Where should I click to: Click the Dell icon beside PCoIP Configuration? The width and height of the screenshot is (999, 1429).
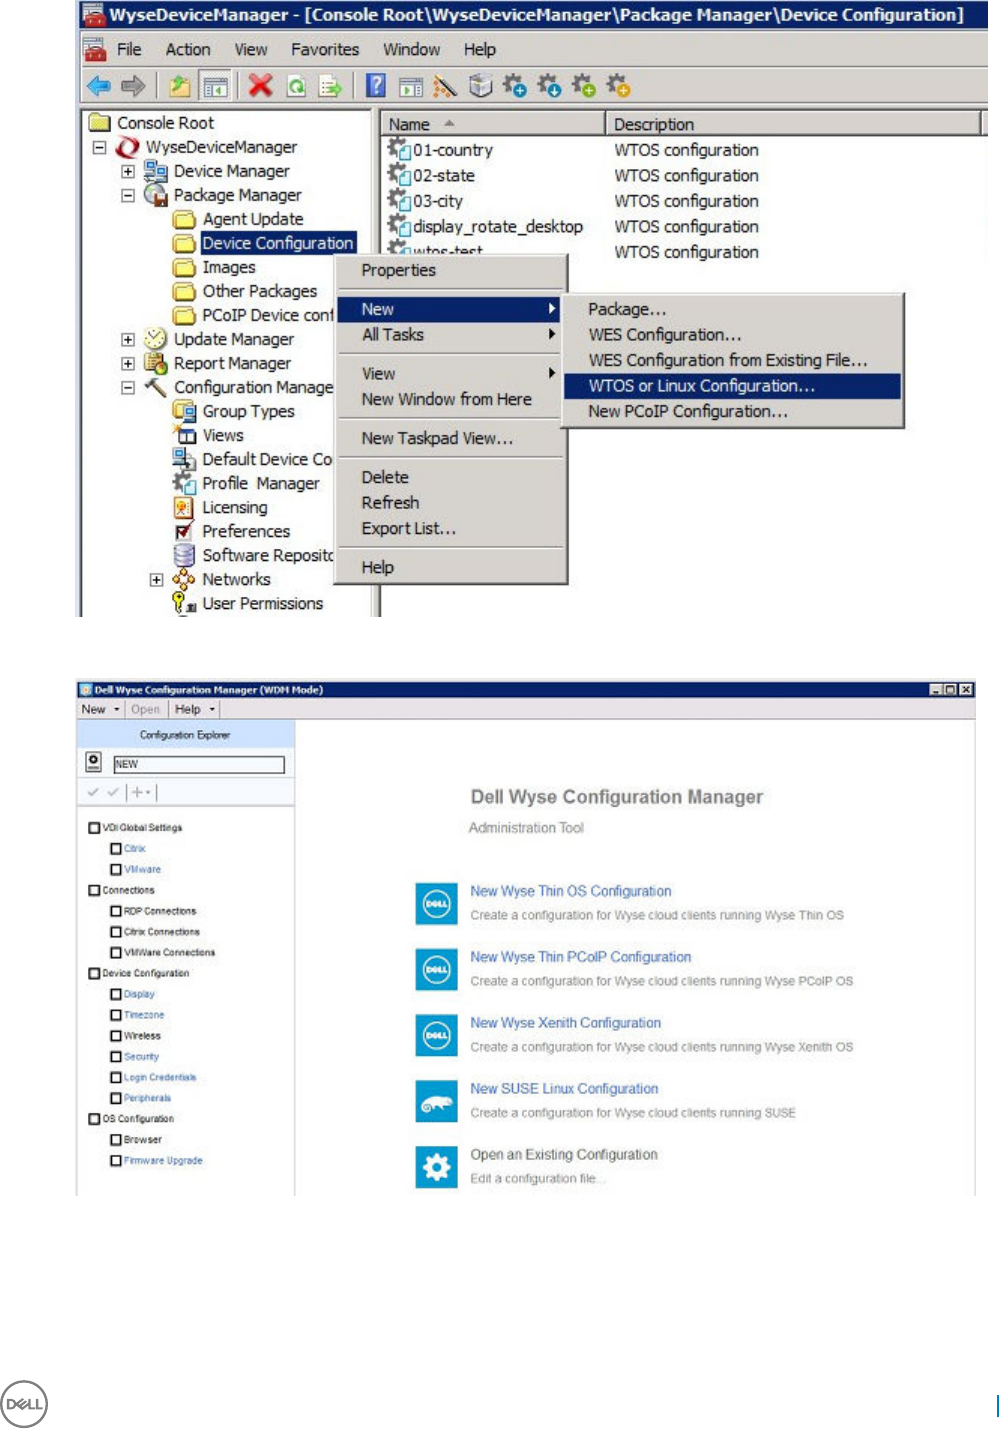tap(437, 969)
